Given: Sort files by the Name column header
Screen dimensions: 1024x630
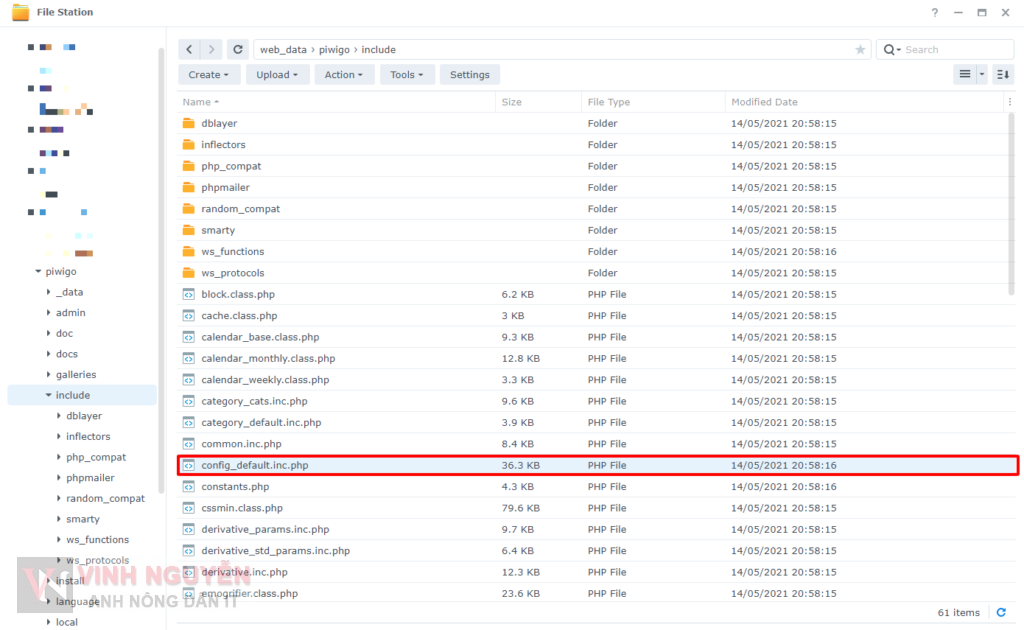Looking at the screenshot, I should pyautogui.click(x=197, y=102).
